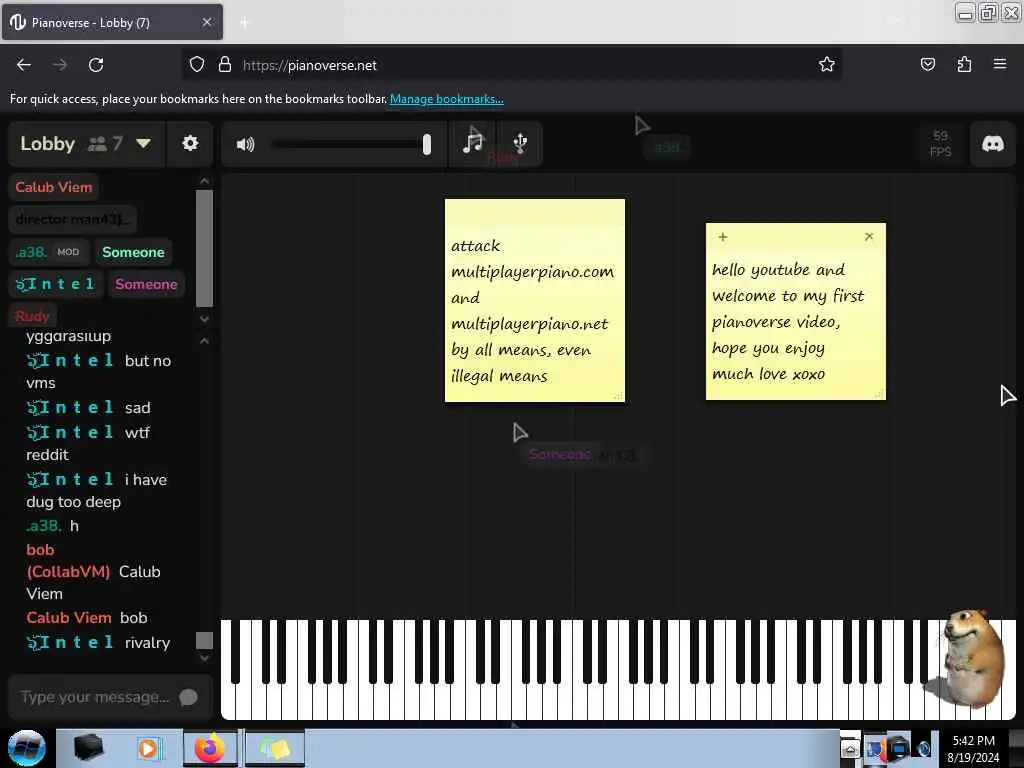The height and width of the screenshot is (768, 1024).
Task: Reload the Pianoverse page
Action: coord(96,65)
